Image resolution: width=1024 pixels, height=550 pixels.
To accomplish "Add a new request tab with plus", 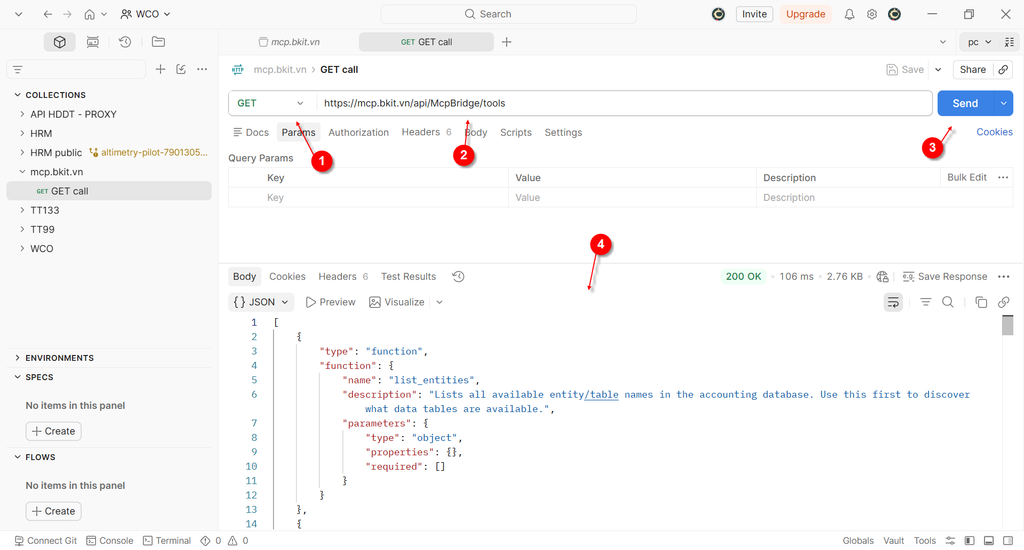I will (x=506, y=42).
